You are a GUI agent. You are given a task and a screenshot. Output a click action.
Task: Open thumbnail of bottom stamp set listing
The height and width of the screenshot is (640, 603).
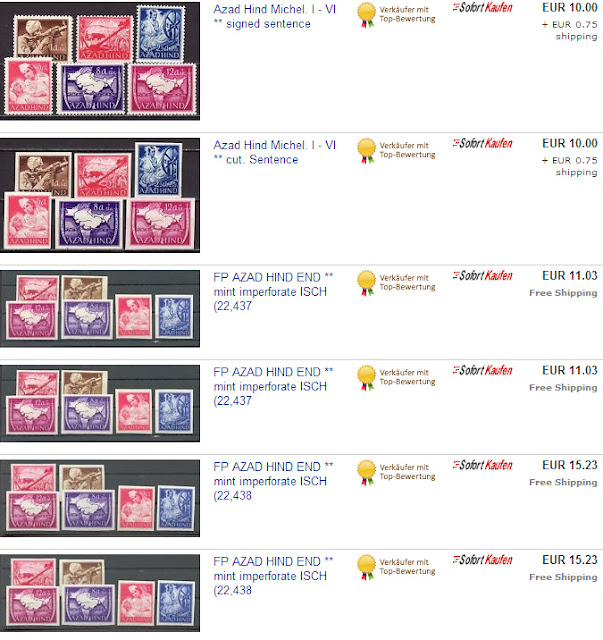(x=100, y=593)
